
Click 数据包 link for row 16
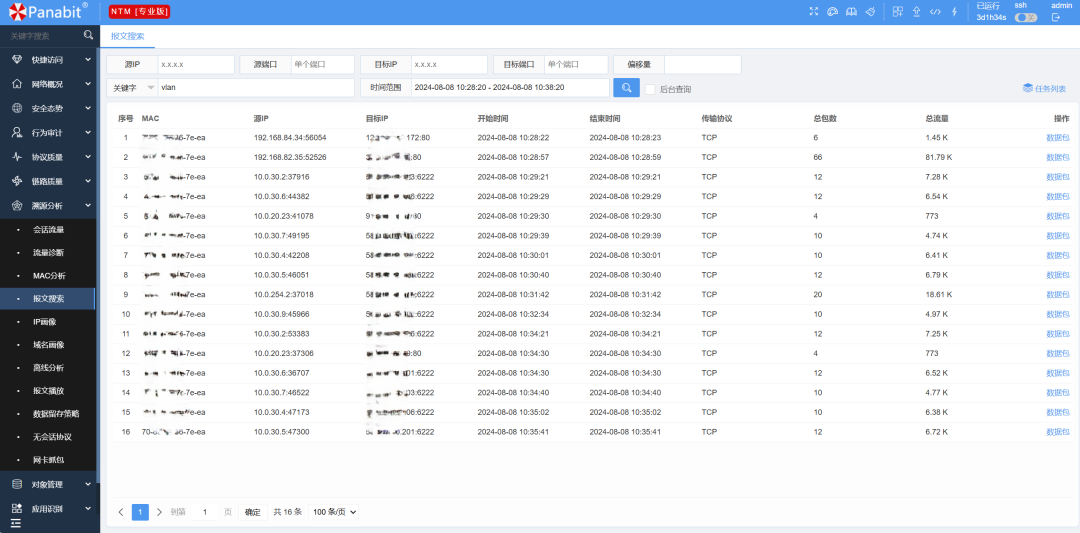pos(1057,432)
